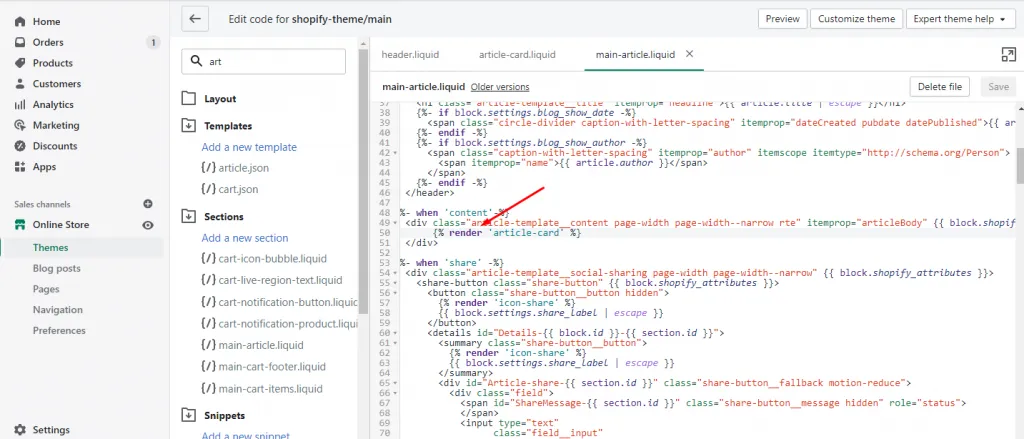Viewport: 1024px width, 439px height.
Task: Click the Discounts badge icon
Action: (20, 146)
